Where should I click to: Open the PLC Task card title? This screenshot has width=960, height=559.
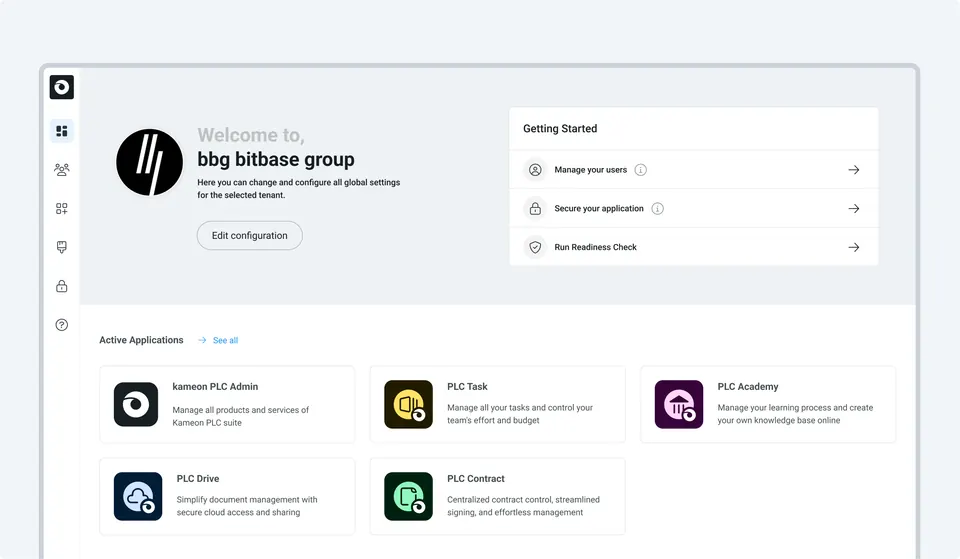click(467, 386)
